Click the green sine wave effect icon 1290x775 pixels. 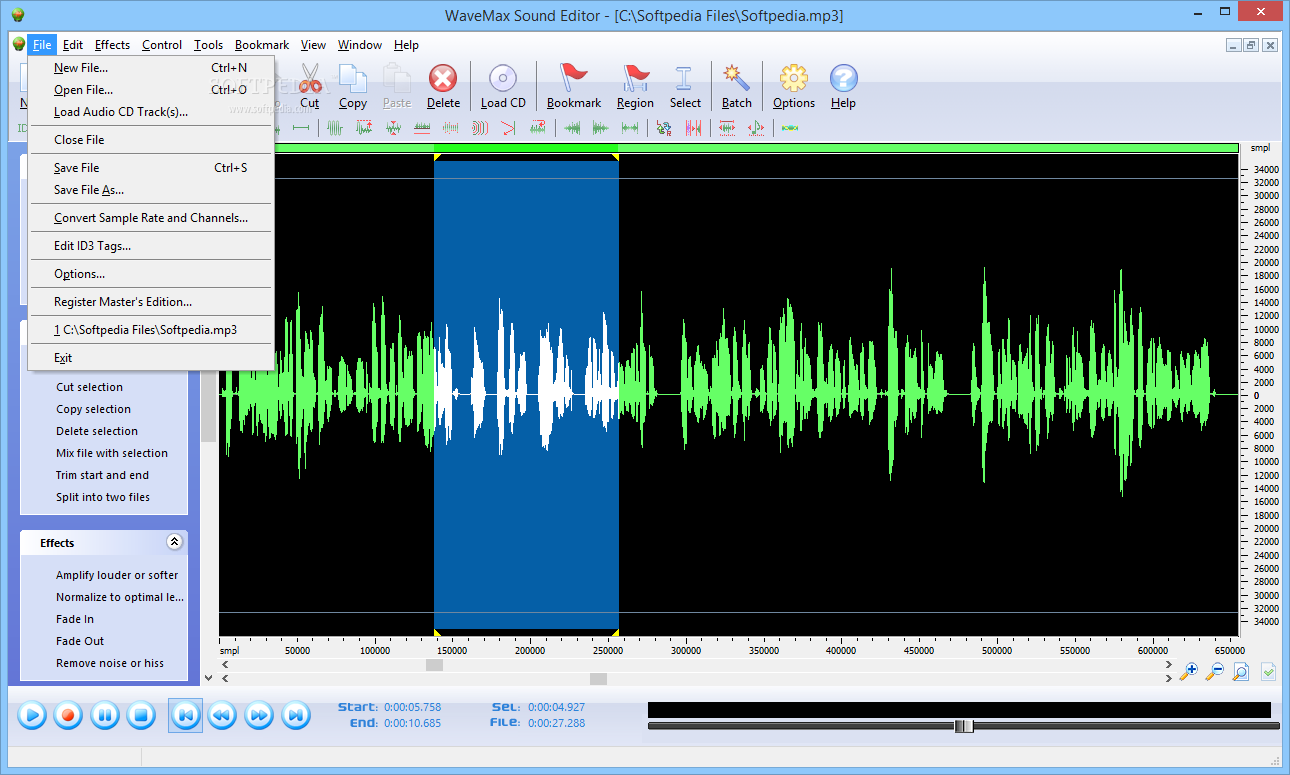[334, 128]
